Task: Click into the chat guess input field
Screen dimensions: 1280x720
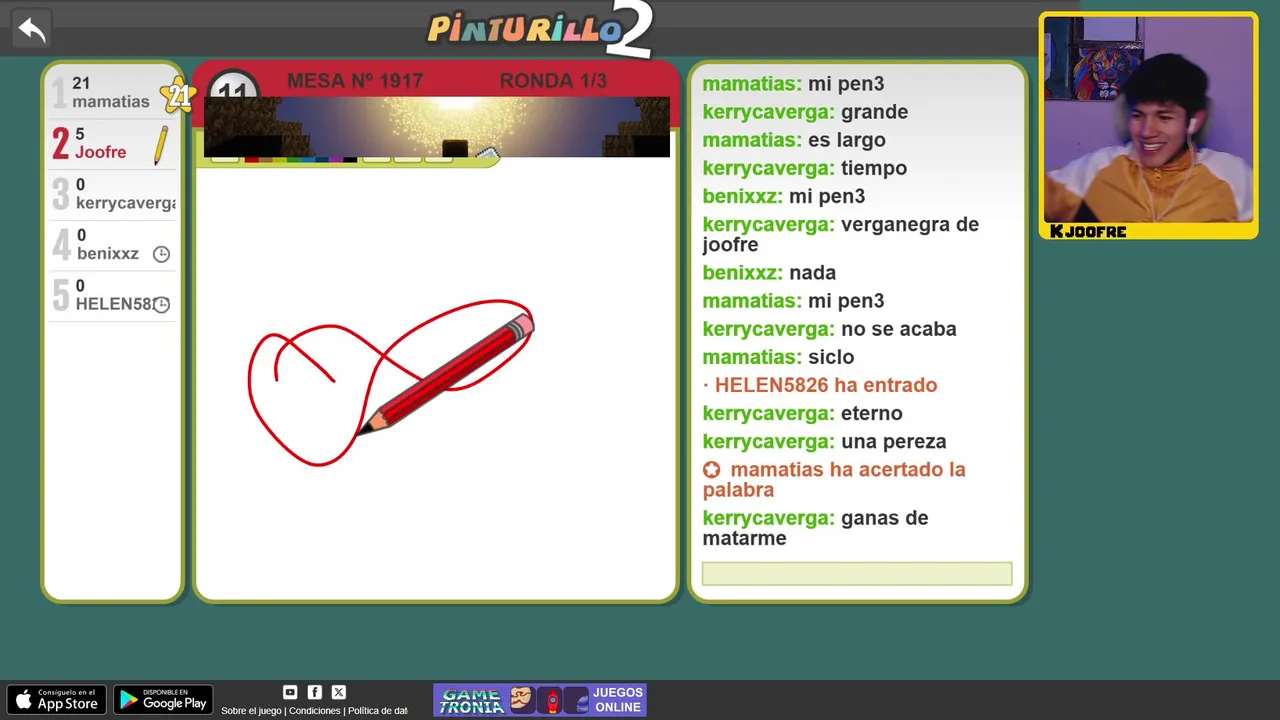Action: point(857,574)
